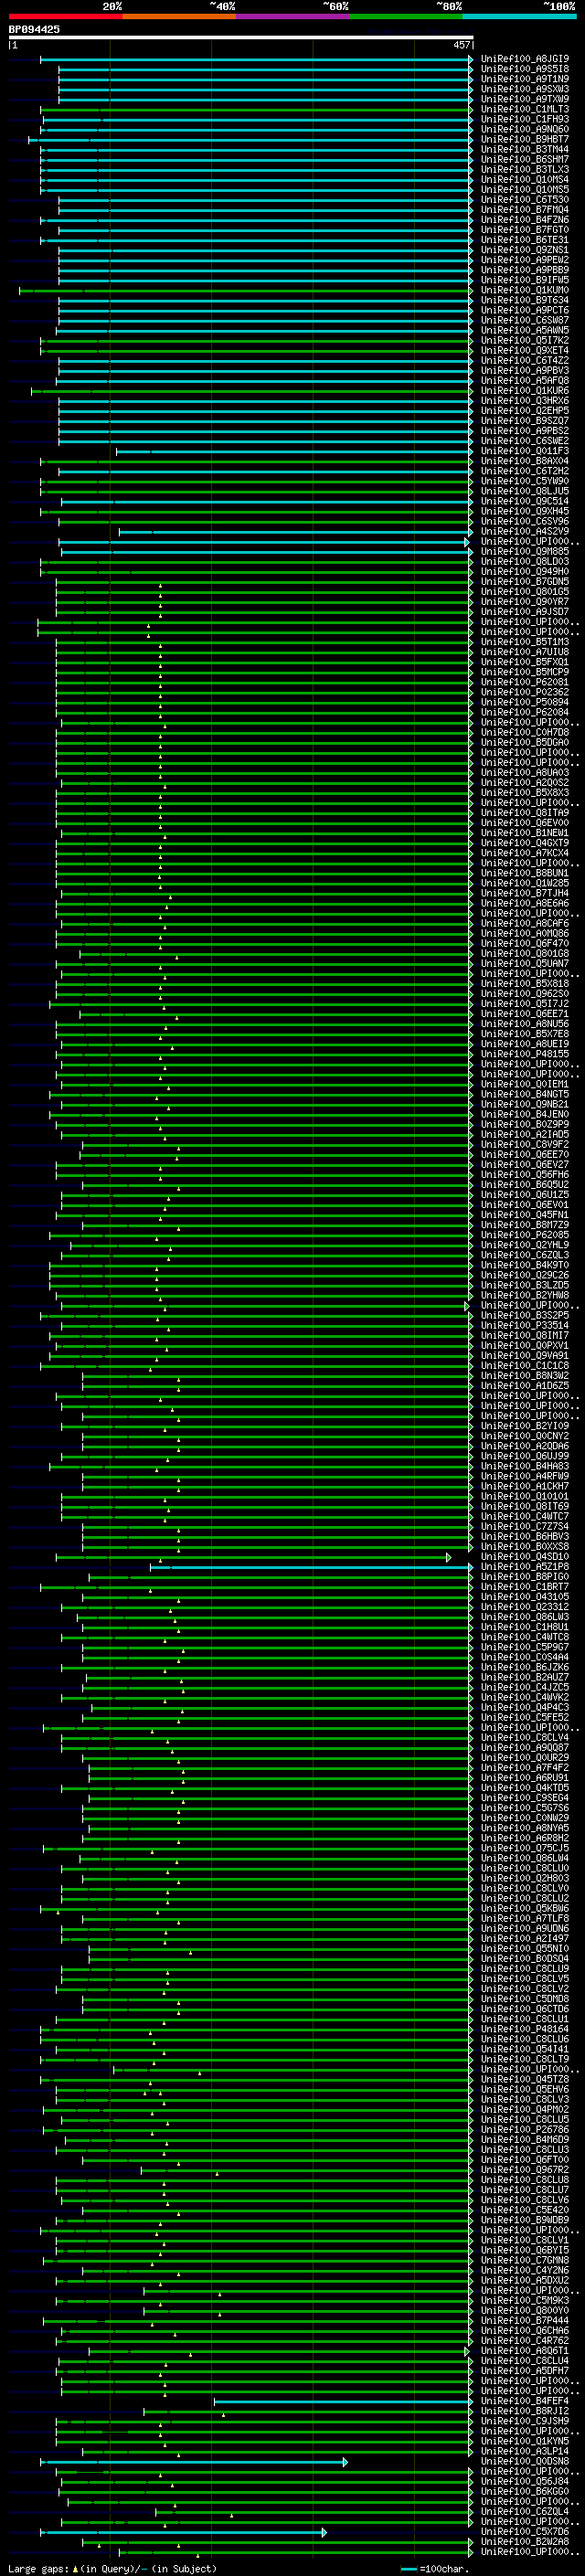Select the UniRef100_Q2H803 hit
Image resolution: width=585 pixels, height=2576 pixels.
coord(525,1878)
